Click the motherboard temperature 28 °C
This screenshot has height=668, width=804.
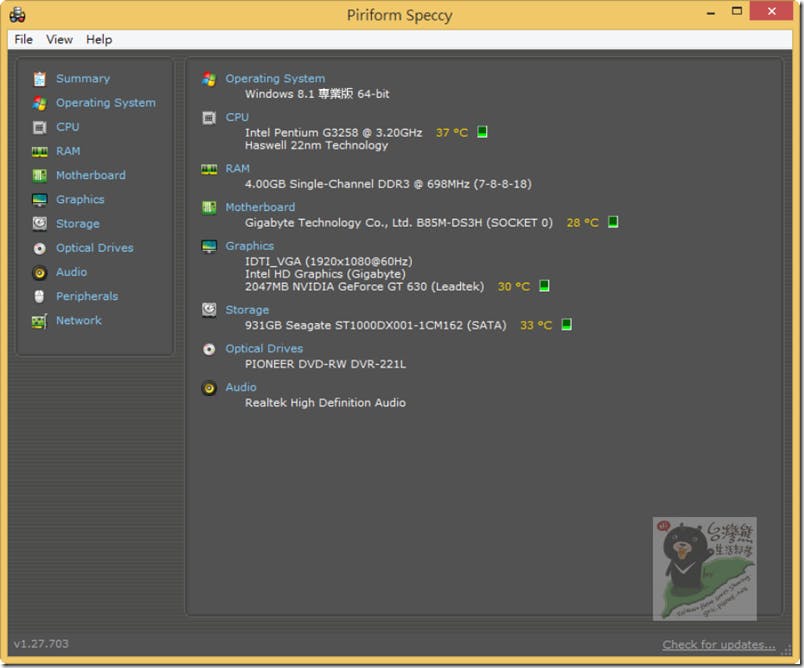(x=582, y=223)
